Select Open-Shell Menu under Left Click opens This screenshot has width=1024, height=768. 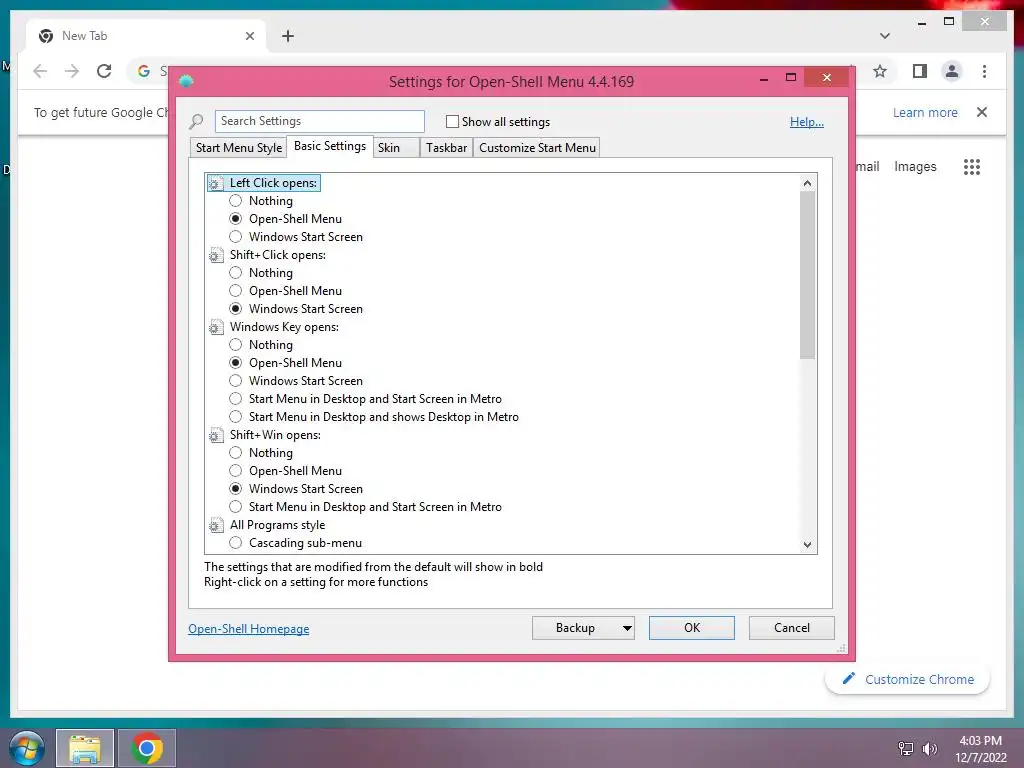click(236, 219)
